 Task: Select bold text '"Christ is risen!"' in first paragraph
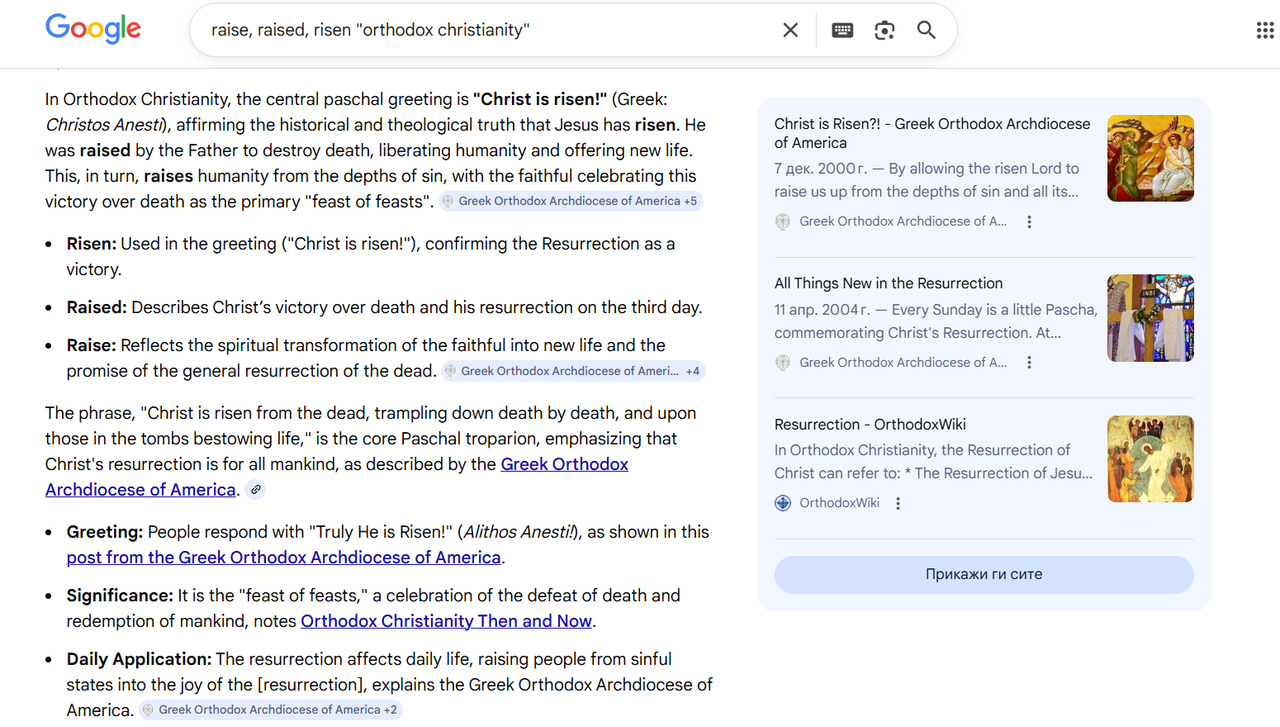tap(541, 99)
